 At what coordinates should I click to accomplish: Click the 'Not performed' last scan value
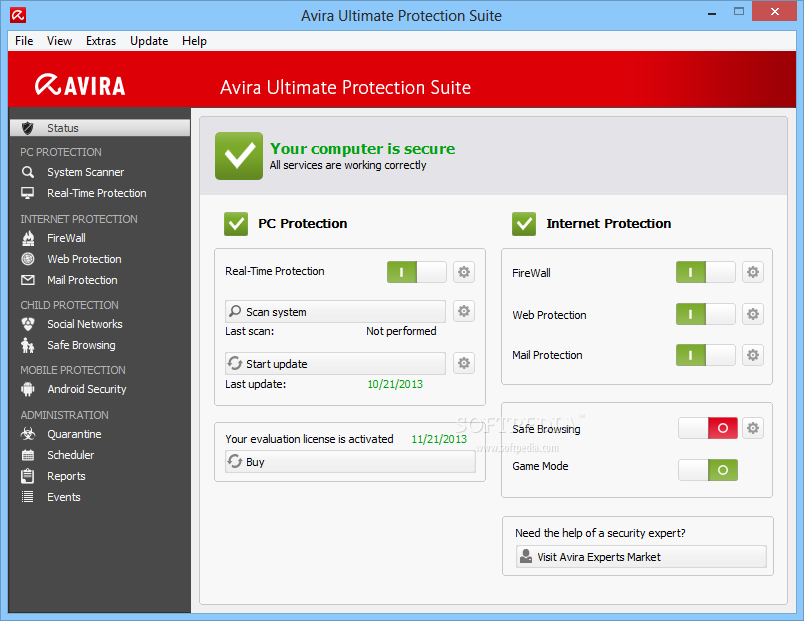tap(401, 331)
